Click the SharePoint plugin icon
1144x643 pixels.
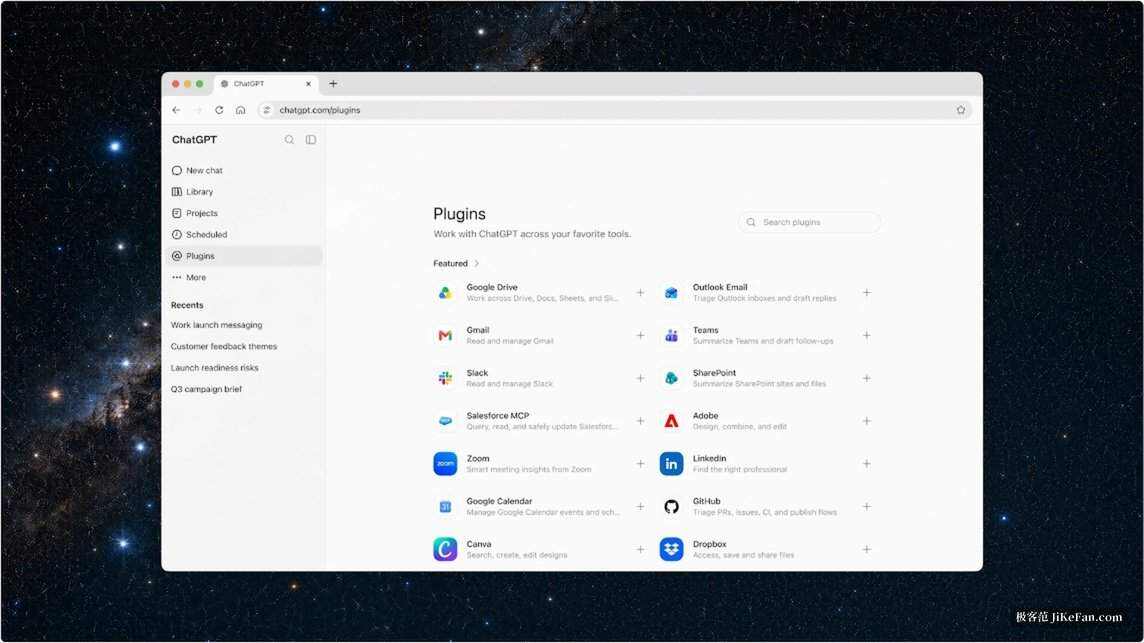671,378
